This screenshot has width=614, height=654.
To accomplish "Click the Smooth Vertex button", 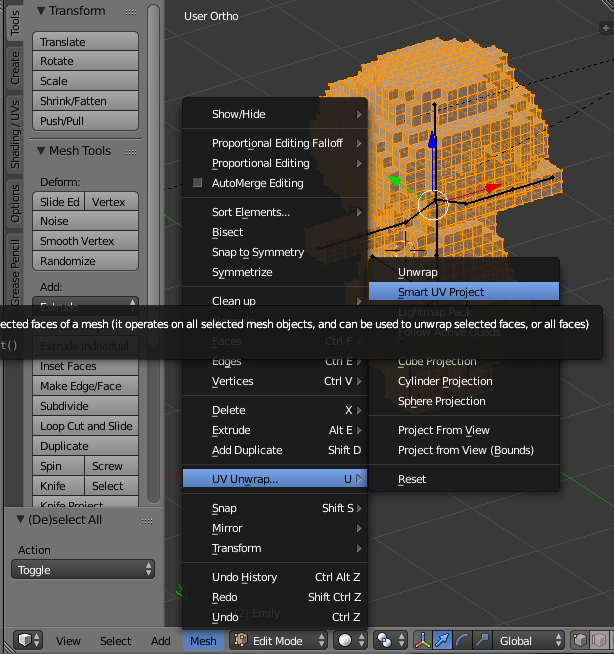I will point(86,241).
